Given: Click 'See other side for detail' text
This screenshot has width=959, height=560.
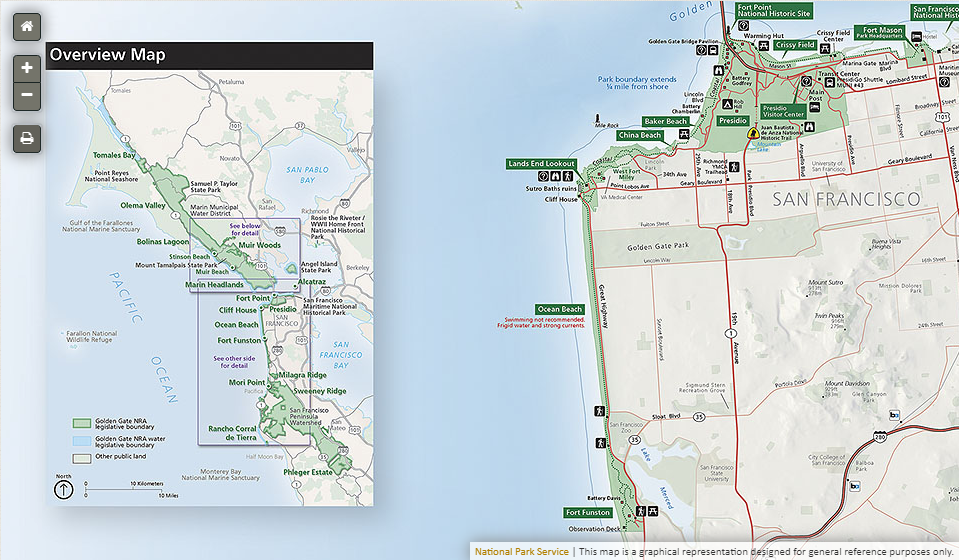Looking at the screenshot, I should (x=234, y=362).
